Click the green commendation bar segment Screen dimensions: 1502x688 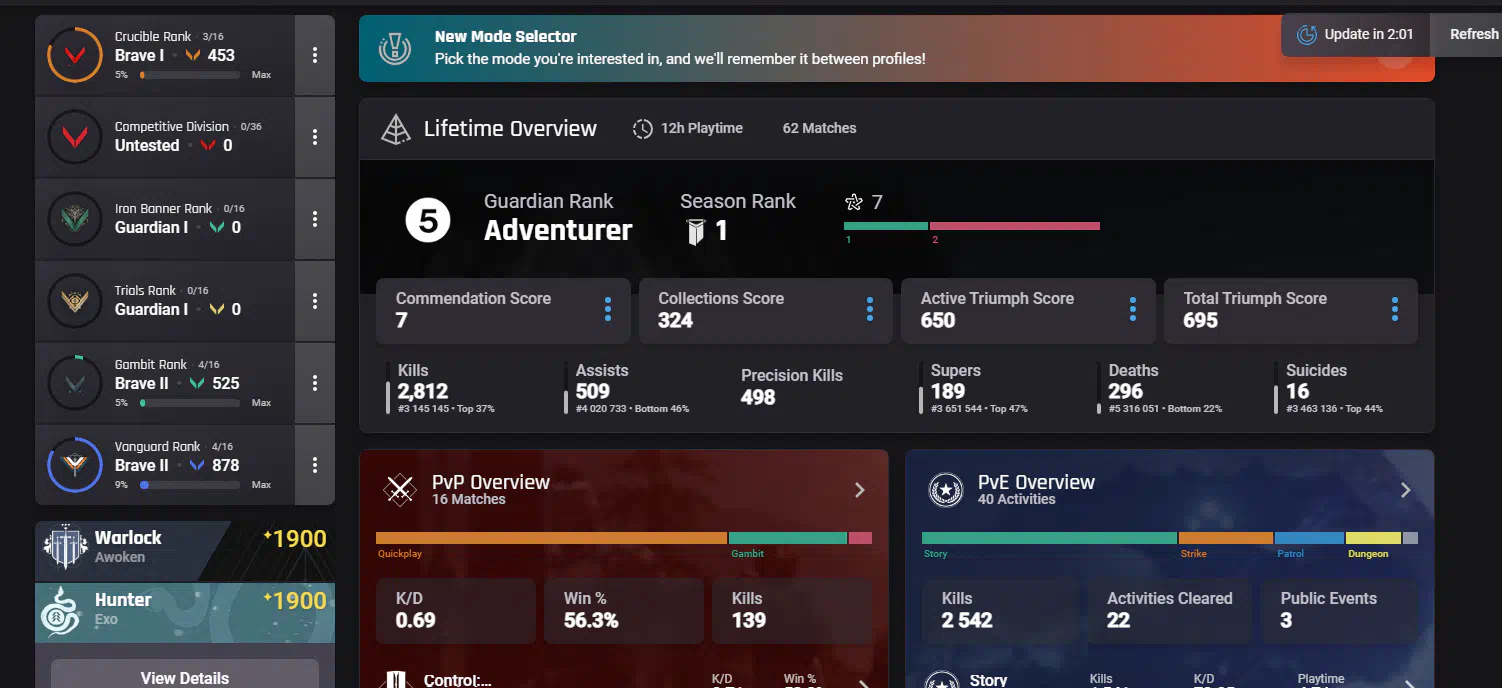click(886, 226)
